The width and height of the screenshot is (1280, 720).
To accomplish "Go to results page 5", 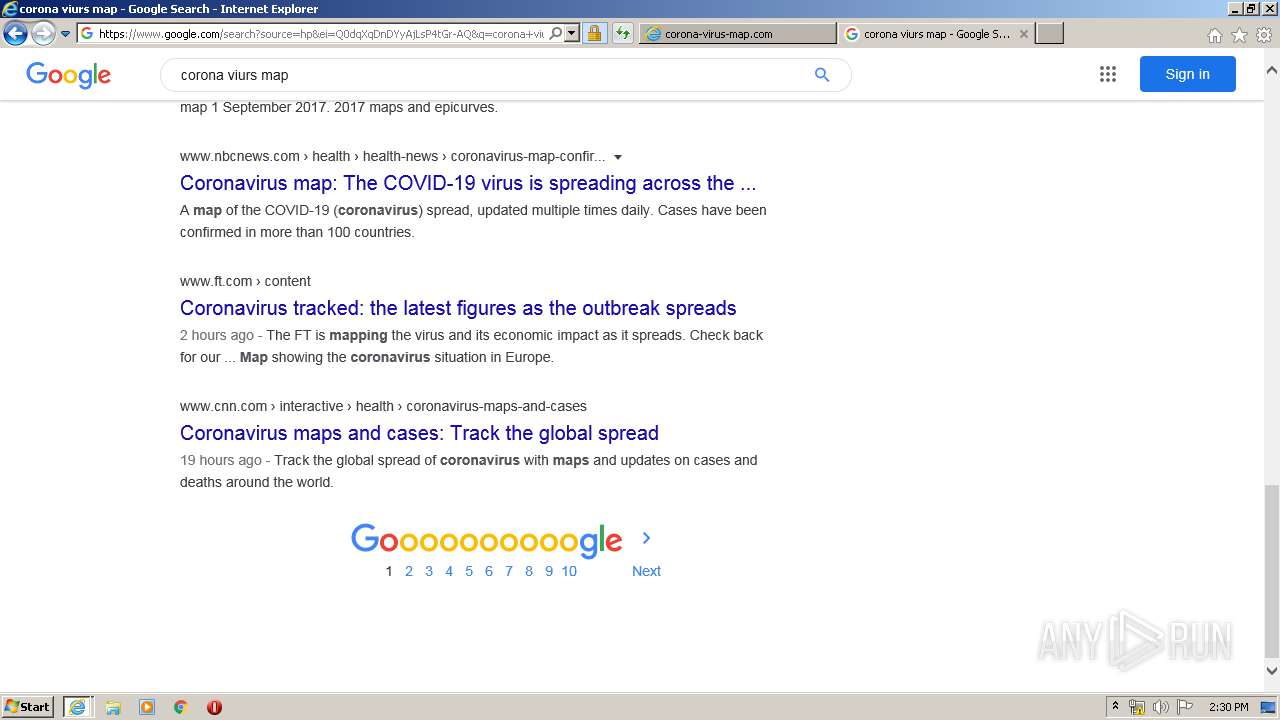I will point(469,571).
